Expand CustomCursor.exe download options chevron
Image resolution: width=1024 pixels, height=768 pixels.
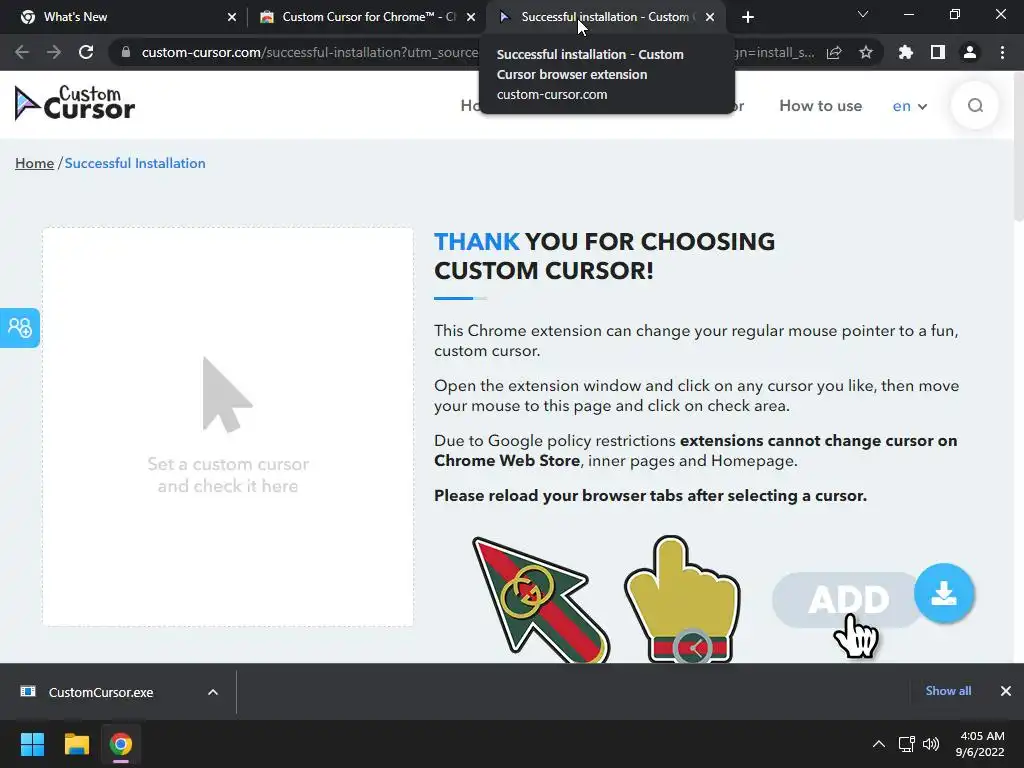[x=213, y=692]
